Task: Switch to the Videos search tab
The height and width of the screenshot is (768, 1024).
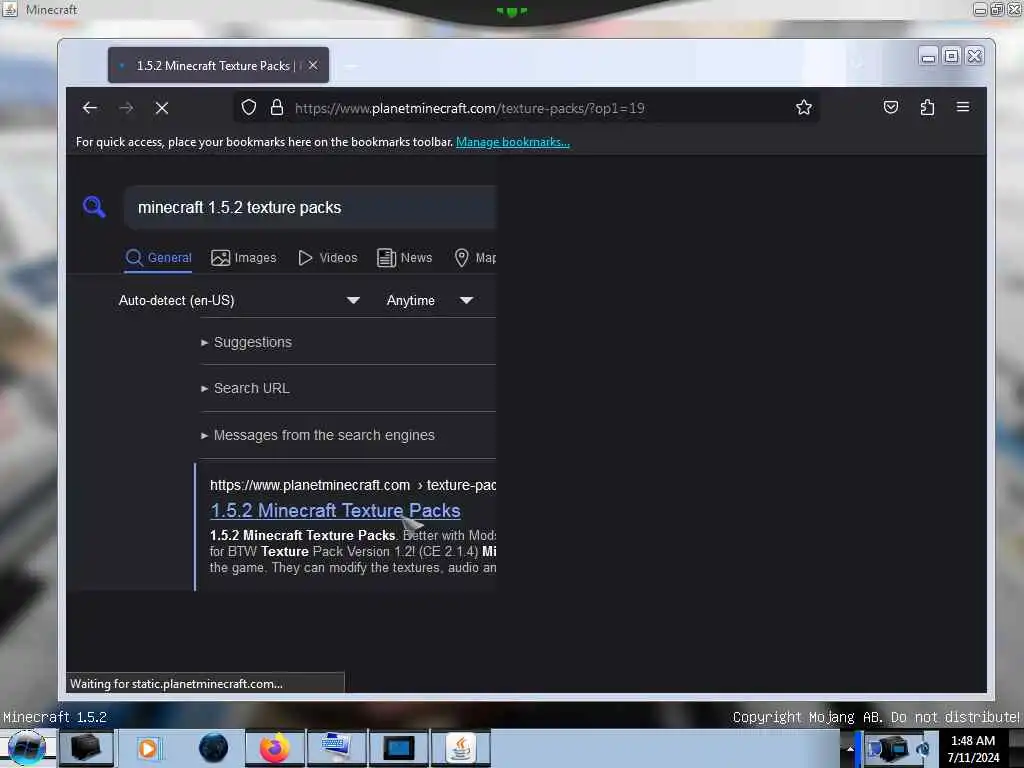Action: click(x=328, y=258)
